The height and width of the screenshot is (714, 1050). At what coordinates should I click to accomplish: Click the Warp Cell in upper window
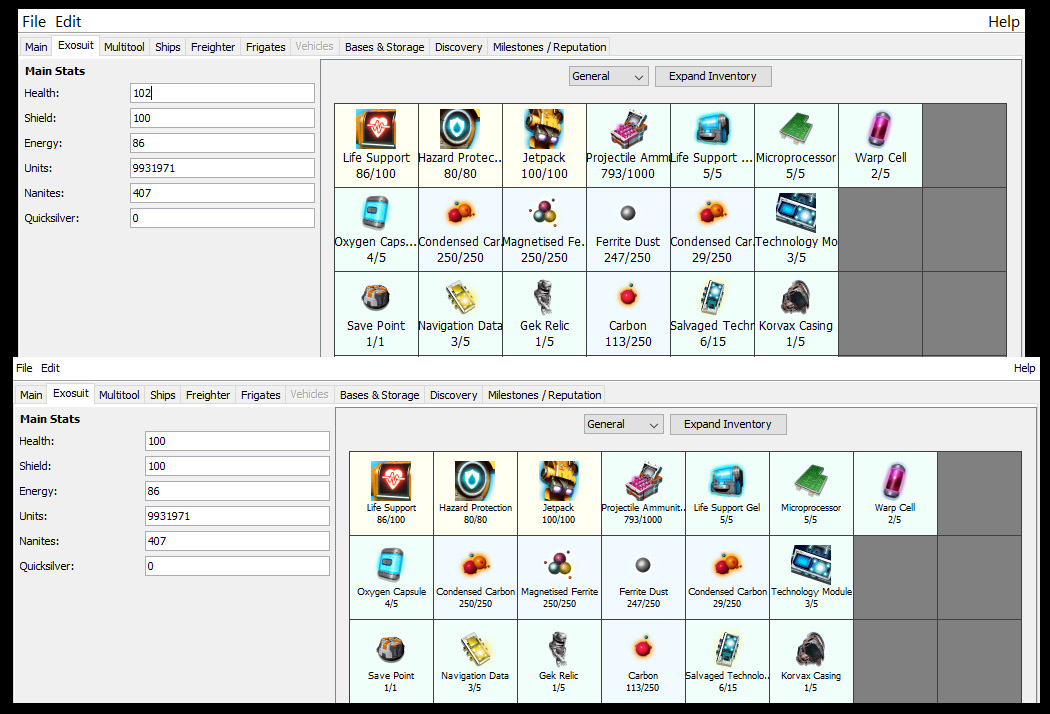[x=881, y=145]
